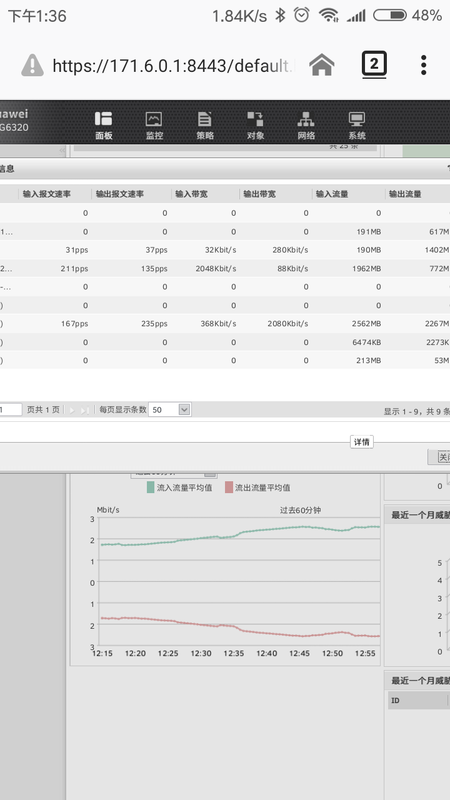The height and width of the screenshot is (800, 450).
Task: Open the 系统 system tab
Action: [x=357, y=126]
